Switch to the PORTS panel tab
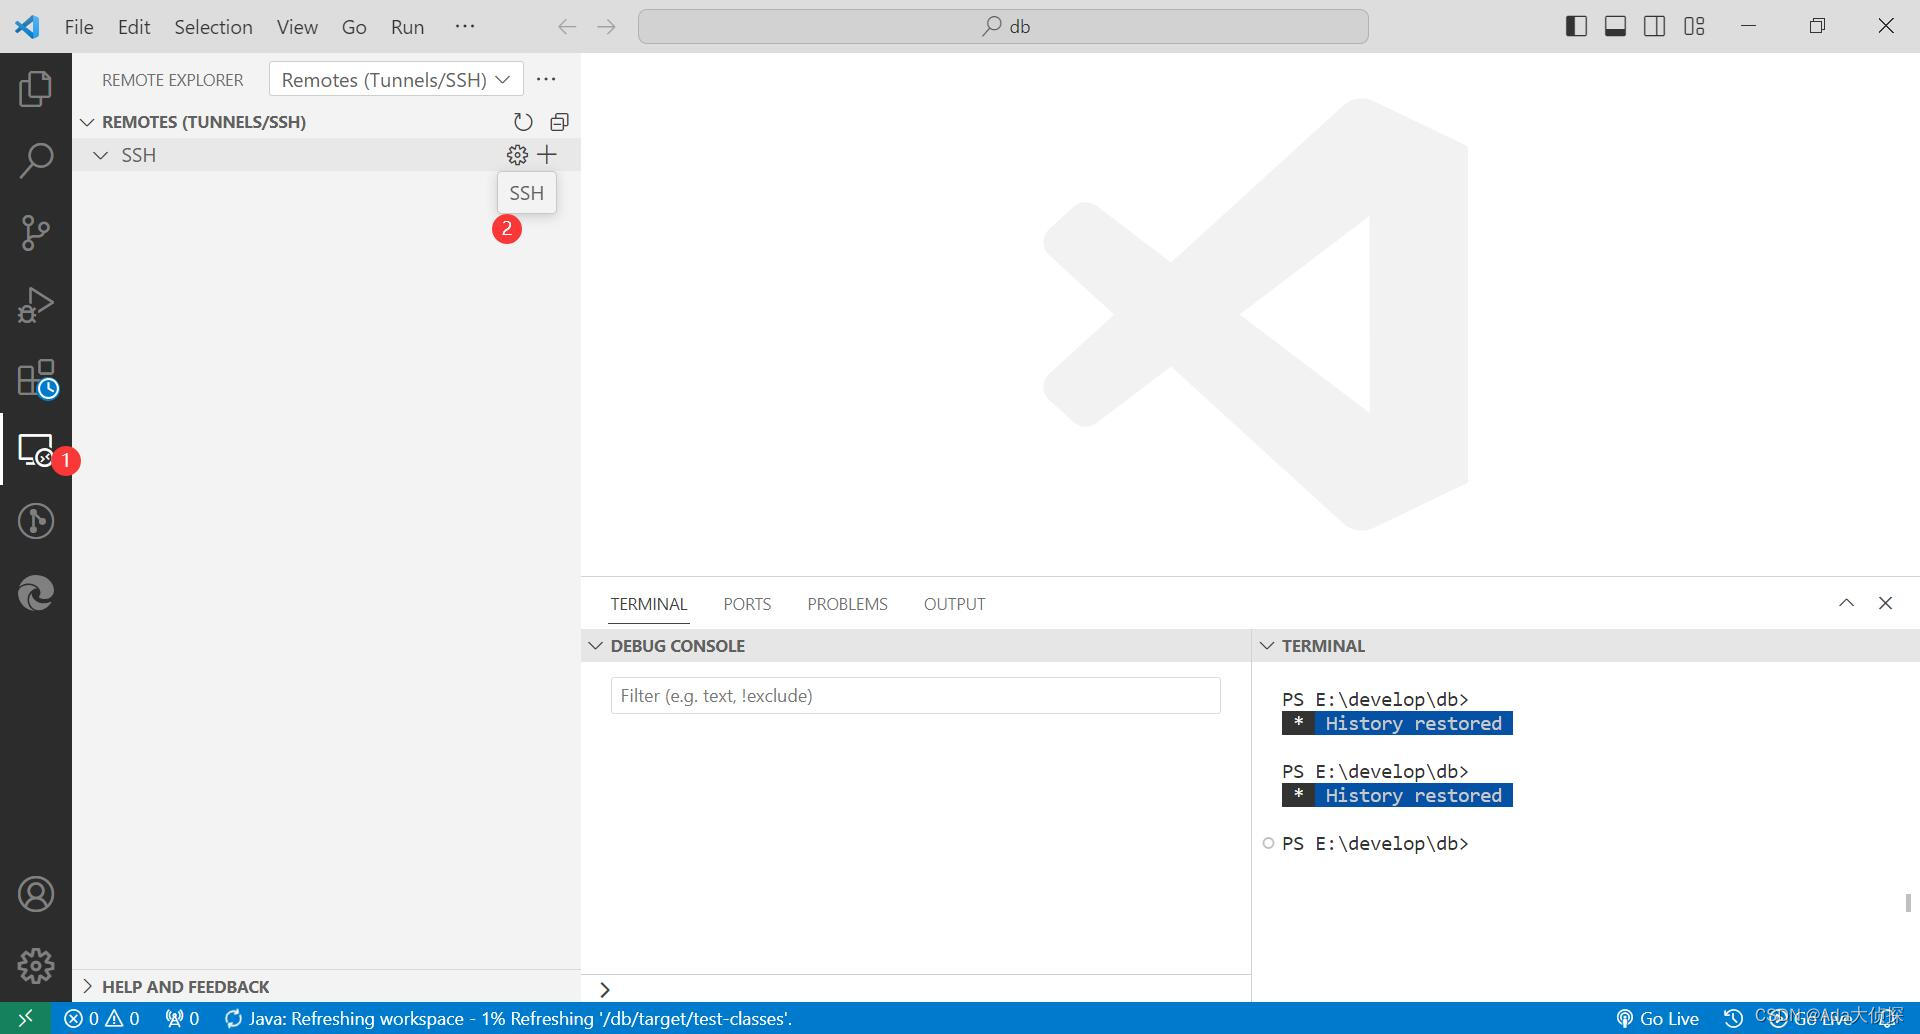Screen dimensions: 1920x1034 pos(747,604)
